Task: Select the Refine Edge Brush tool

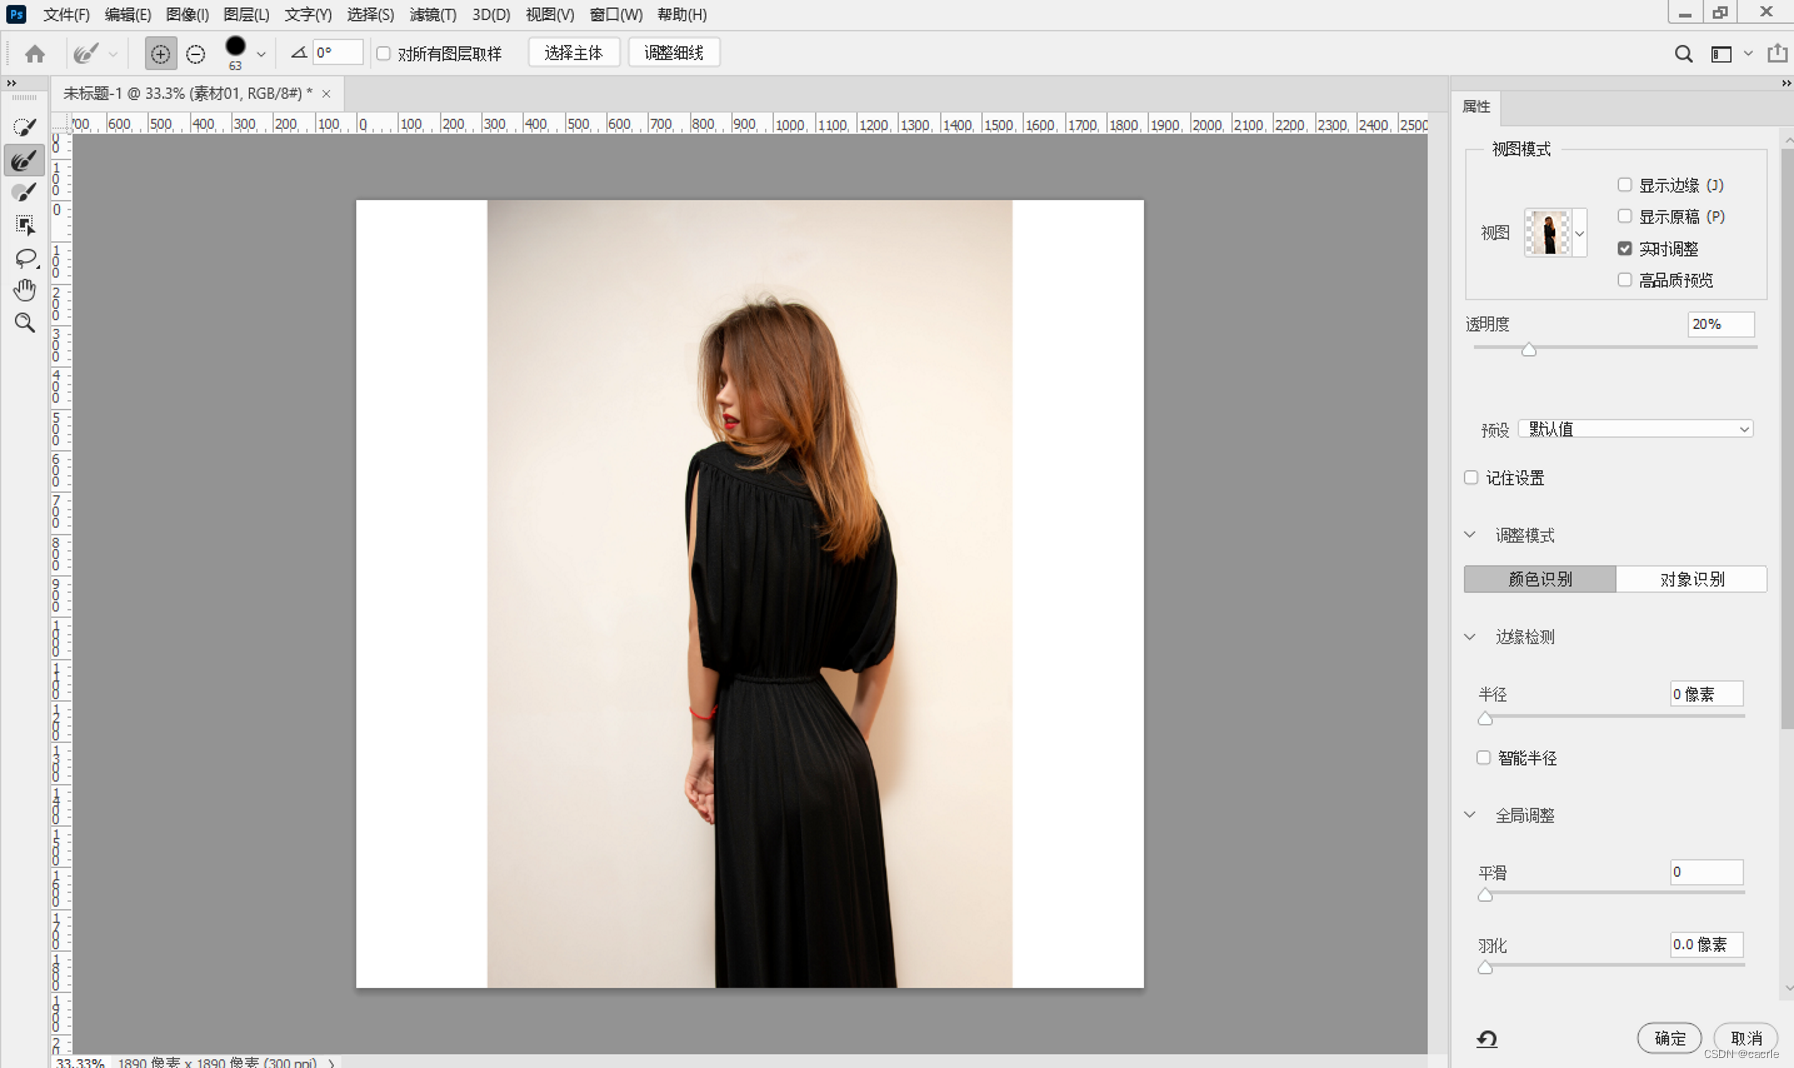Action: point(25,160)
